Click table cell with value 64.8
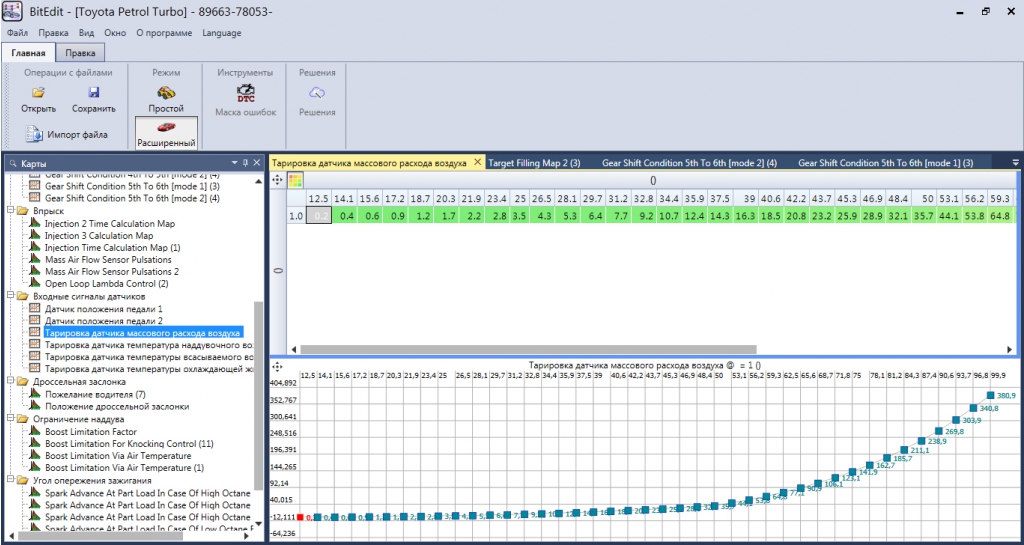The width and height of the screenshot is (1024, 545). click(999, 215)
